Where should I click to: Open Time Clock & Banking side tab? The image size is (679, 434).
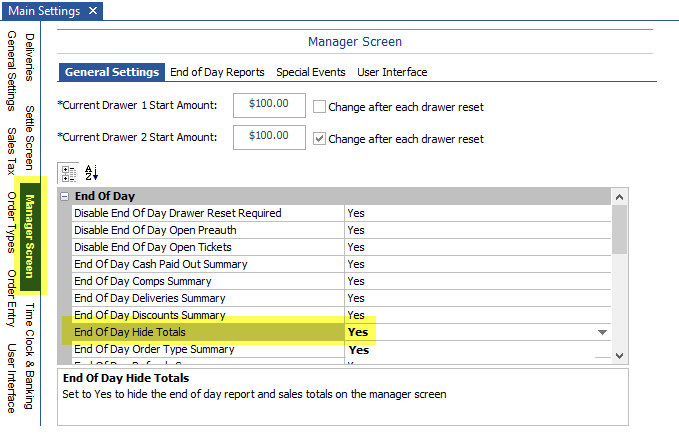29,356
